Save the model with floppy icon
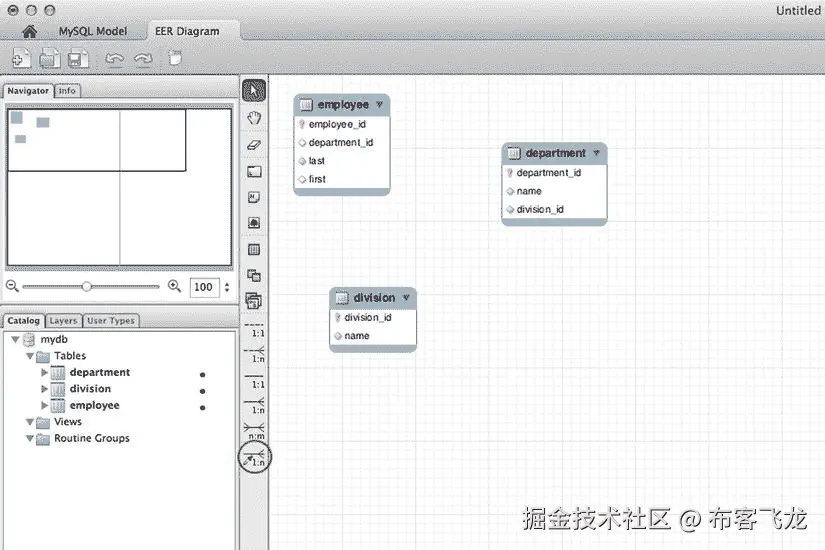This screenshot has width=825, height=550. click(x=78, y=58)
